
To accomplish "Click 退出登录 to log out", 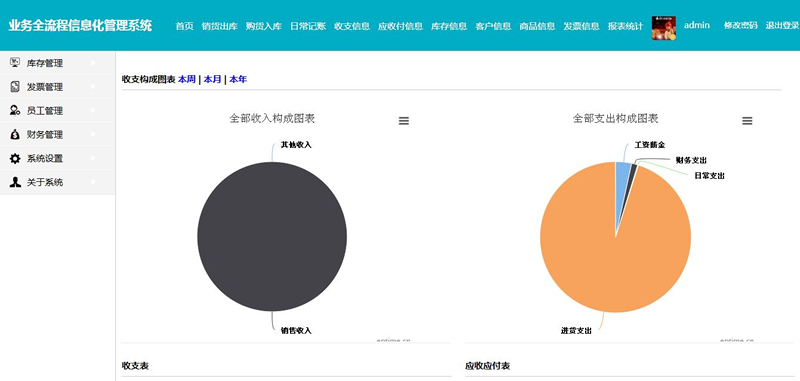I will (x=782, y=26).
